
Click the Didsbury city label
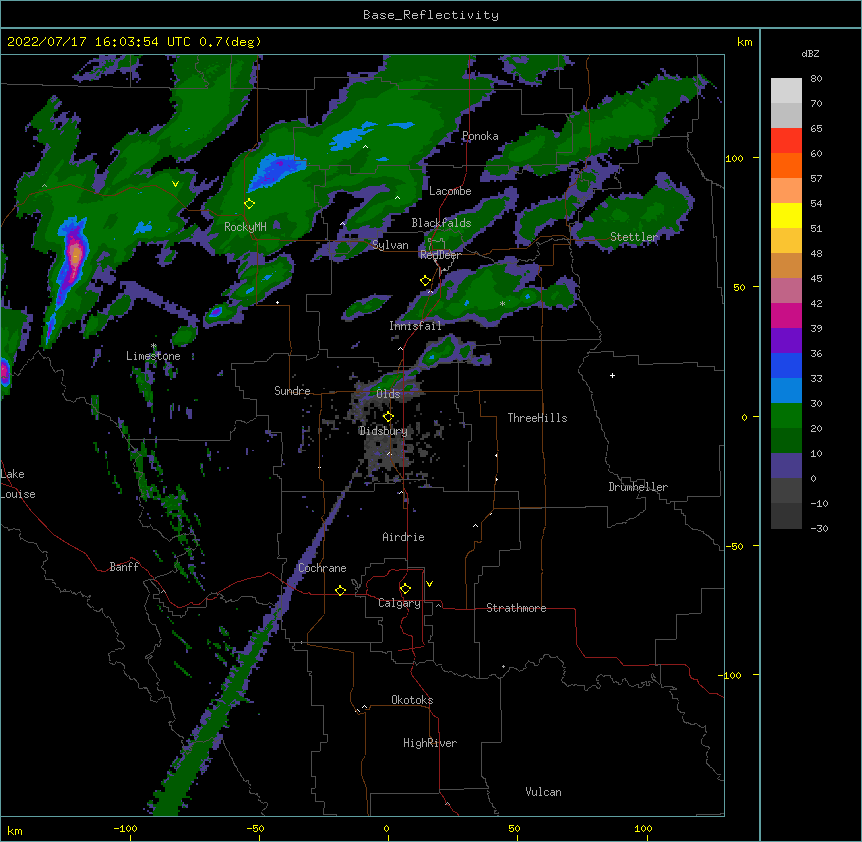pos(383,431)
